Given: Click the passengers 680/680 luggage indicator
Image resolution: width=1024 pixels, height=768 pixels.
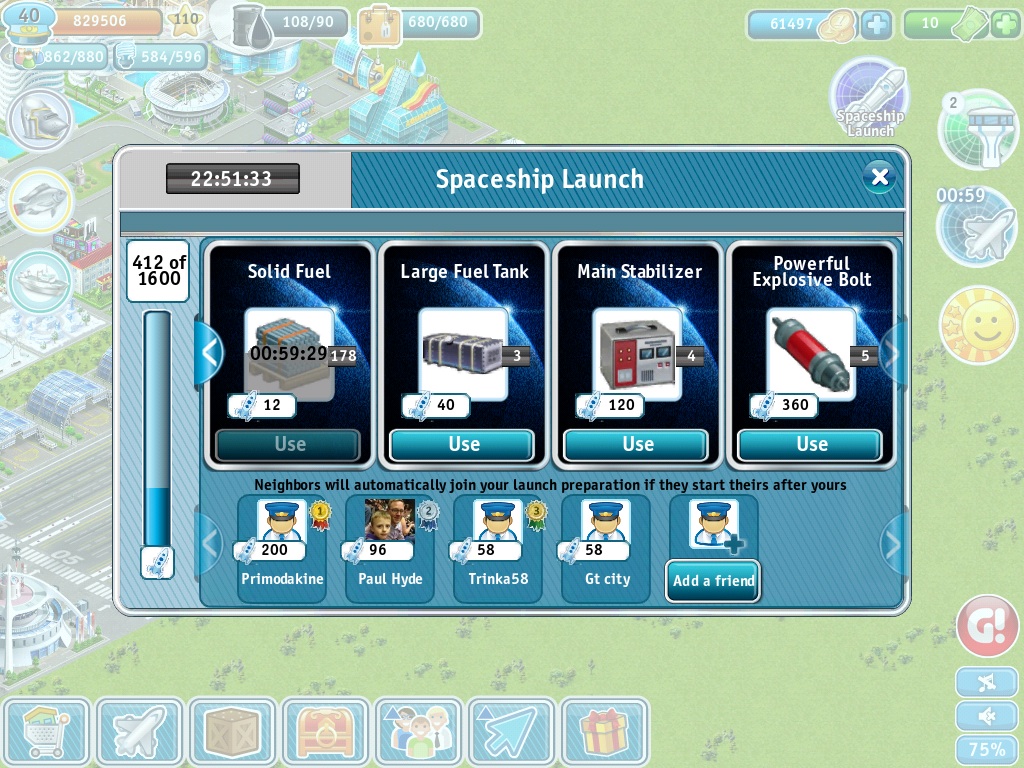Looking at the screenshot, I should (x=419, y=24).
